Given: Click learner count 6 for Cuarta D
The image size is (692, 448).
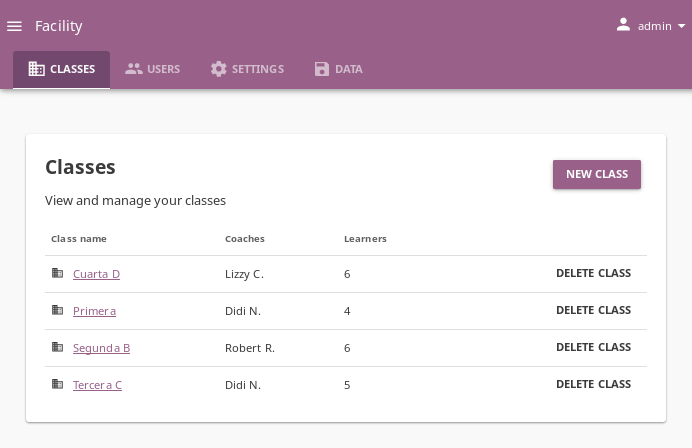Looking at the screenshot, I should (x=347, y=274).
